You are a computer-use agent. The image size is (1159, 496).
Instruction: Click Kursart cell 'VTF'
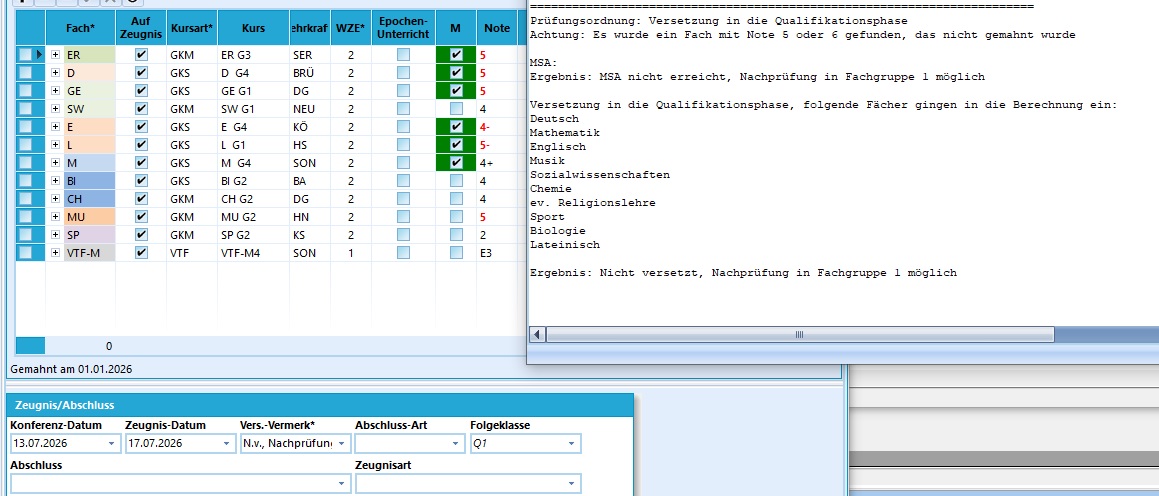[x=192, y=253]
